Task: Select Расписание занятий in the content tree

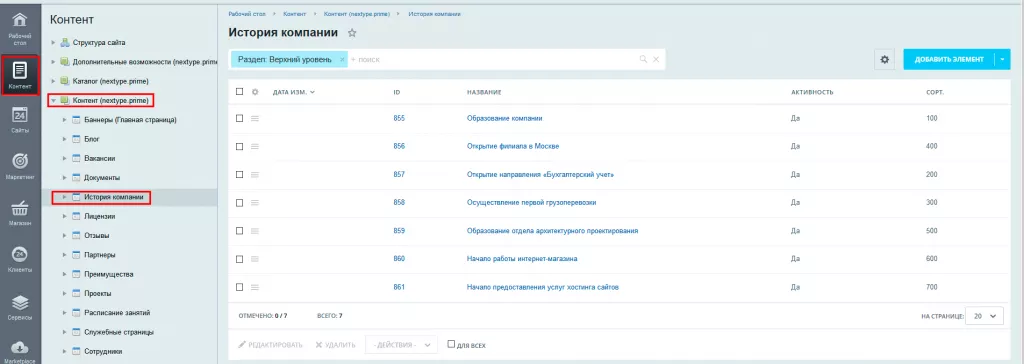Action: (x=117, y=313)
